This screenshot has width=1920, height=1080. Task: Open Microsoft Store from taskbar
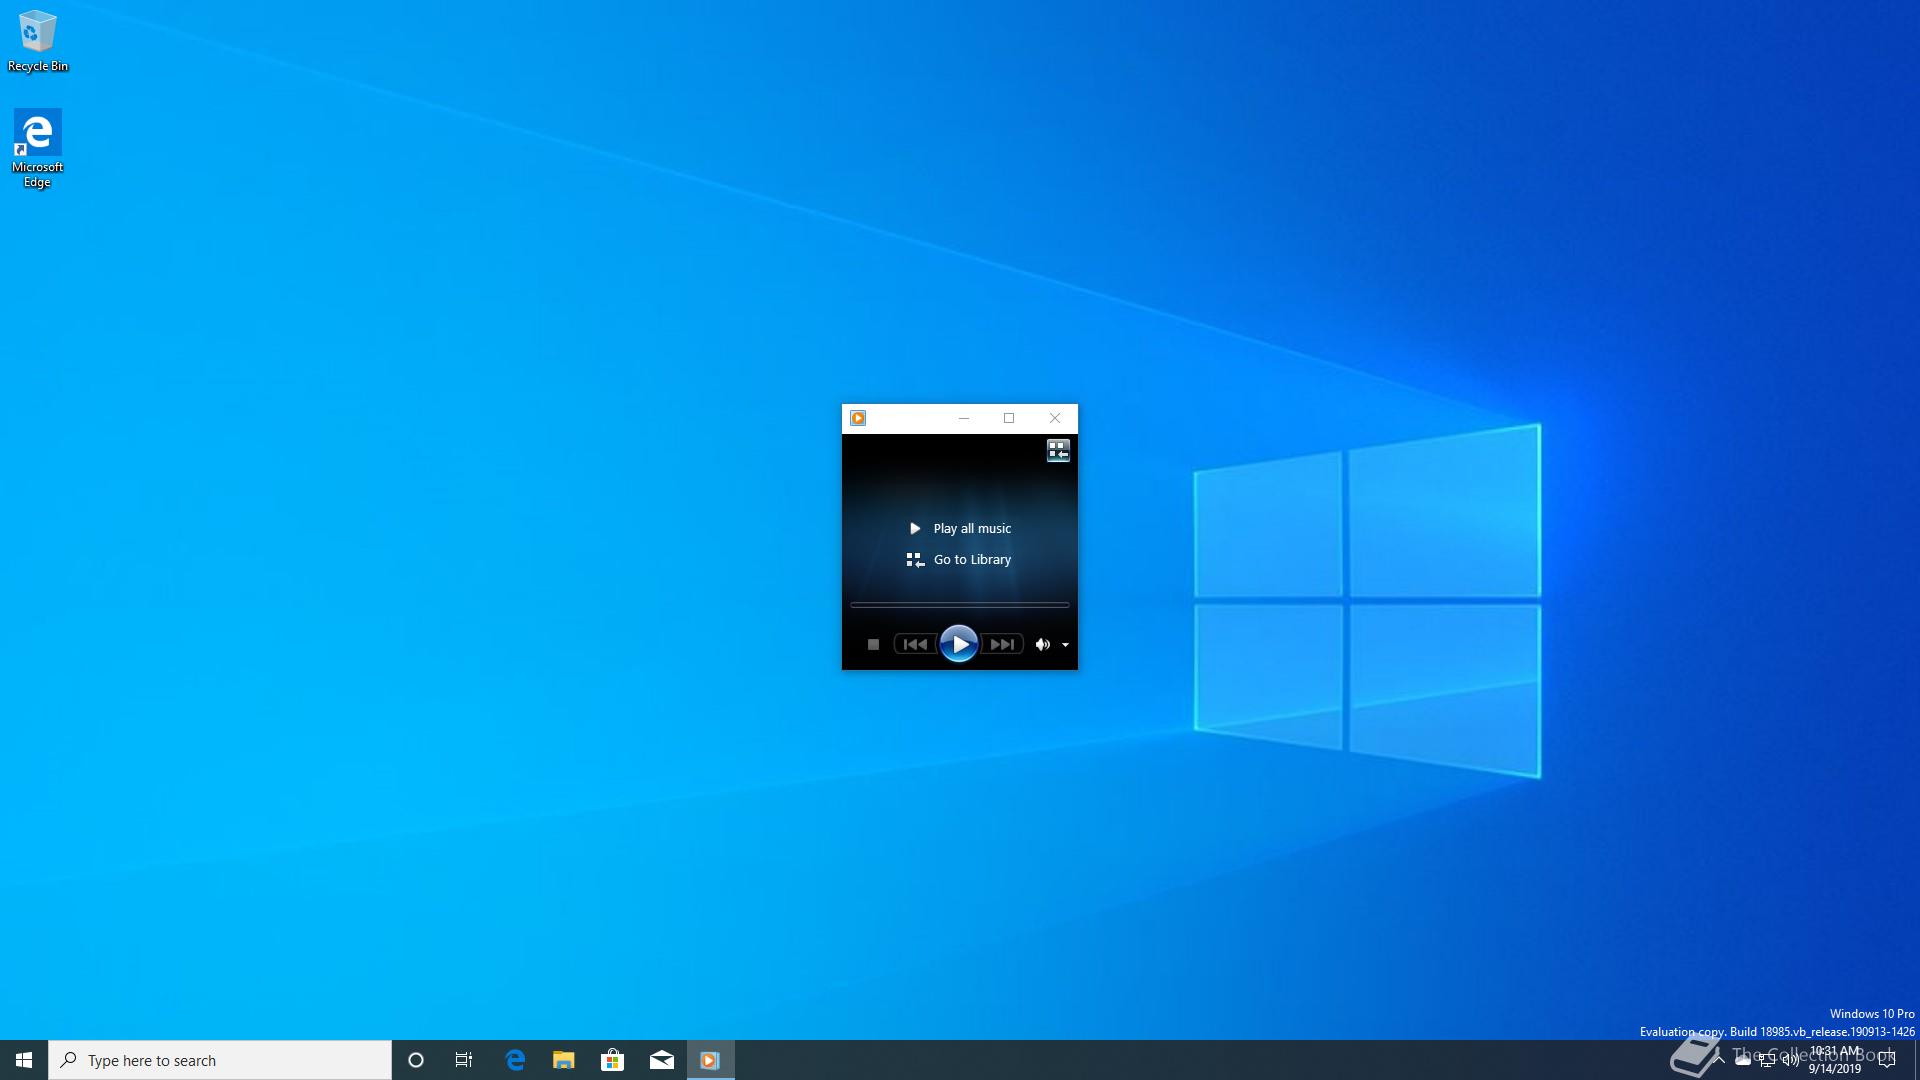[x=612, y=1060]
